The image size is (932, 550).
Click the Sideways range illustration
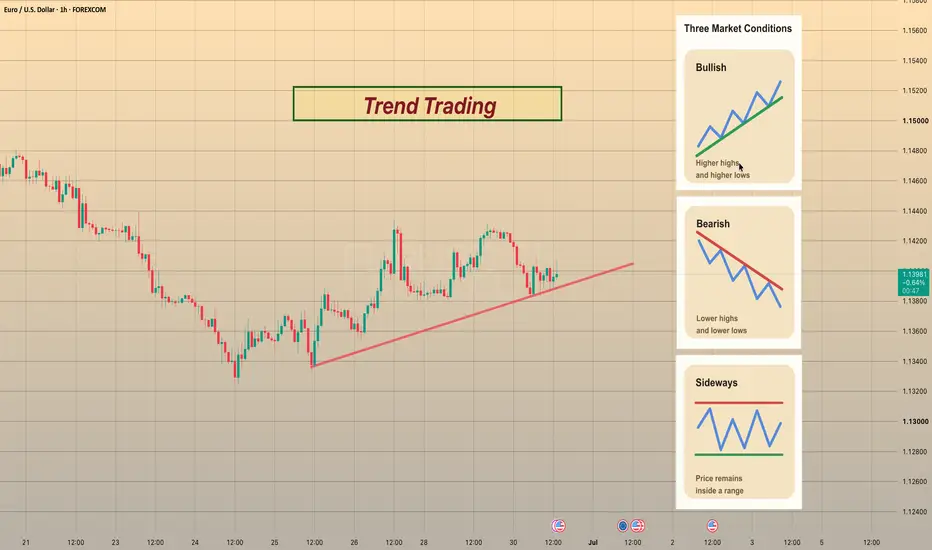point(739,429)
